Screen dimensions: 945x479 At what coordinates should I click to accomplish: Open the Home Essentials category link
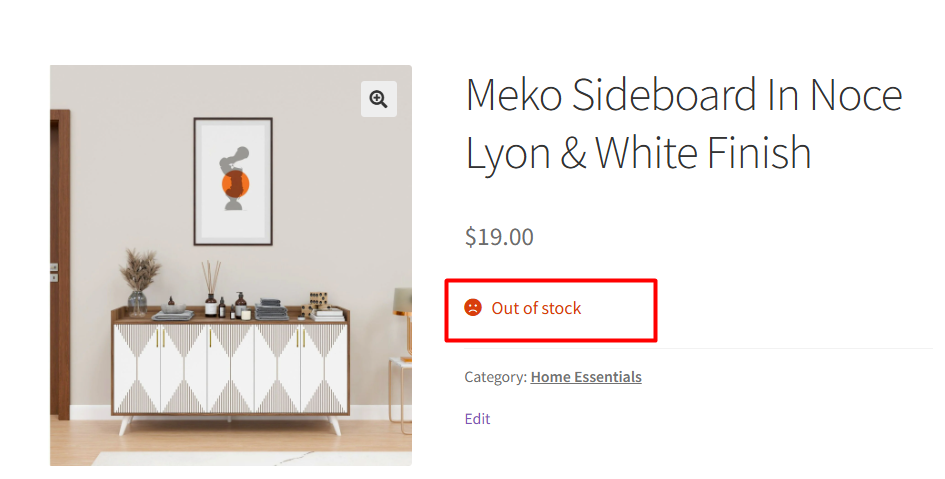[586, 377]
